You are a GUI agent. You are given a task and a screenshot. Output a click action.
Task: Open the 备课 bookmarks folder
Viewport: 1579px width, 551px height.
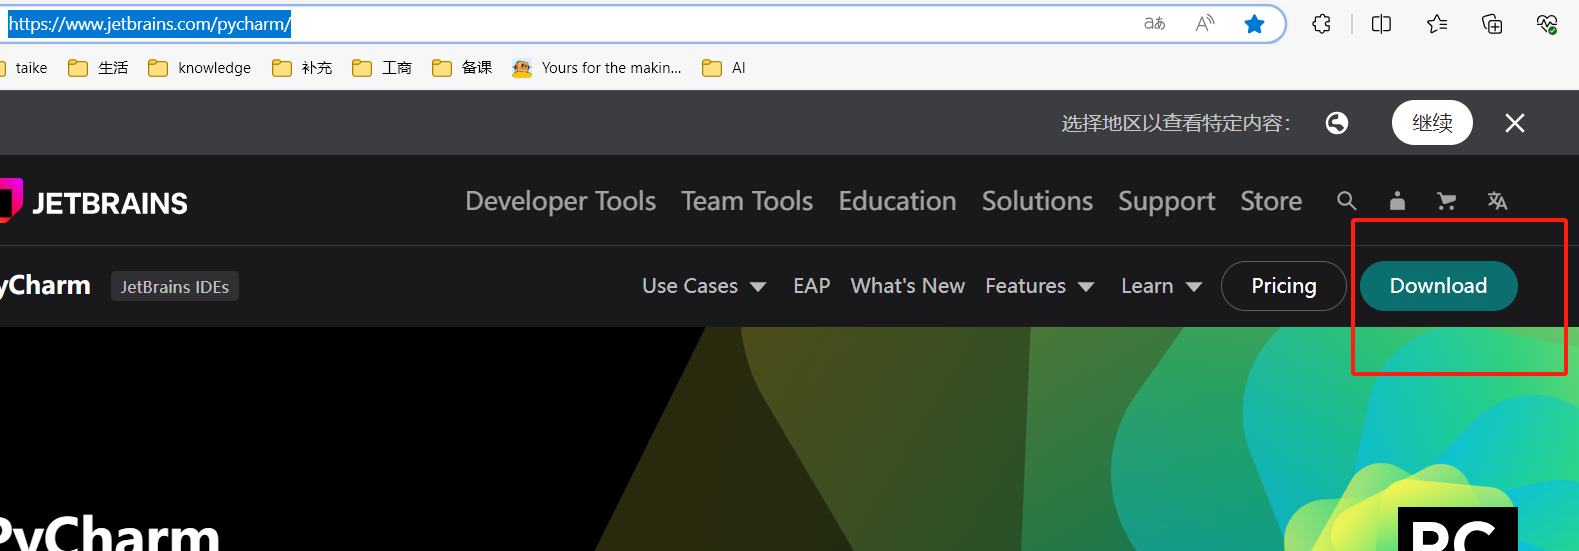(x=462, y=68)
